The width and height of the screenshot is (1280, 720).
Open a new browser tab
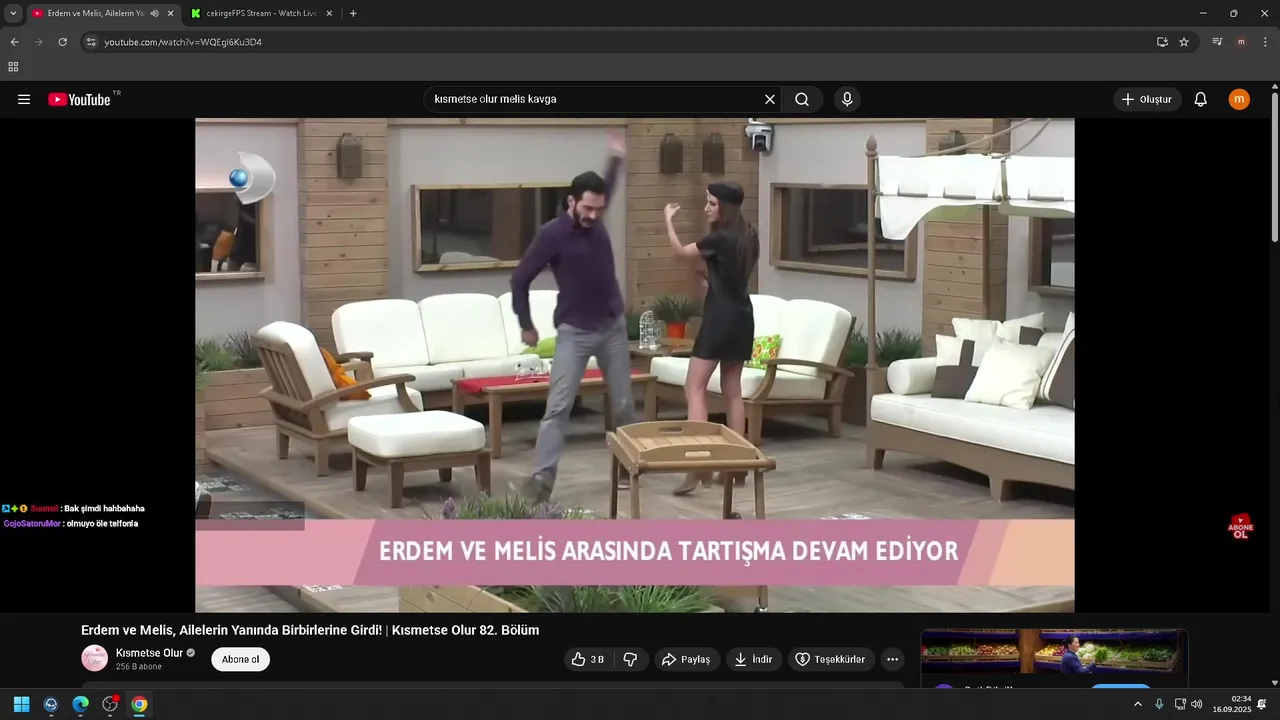tap(353, 13)
